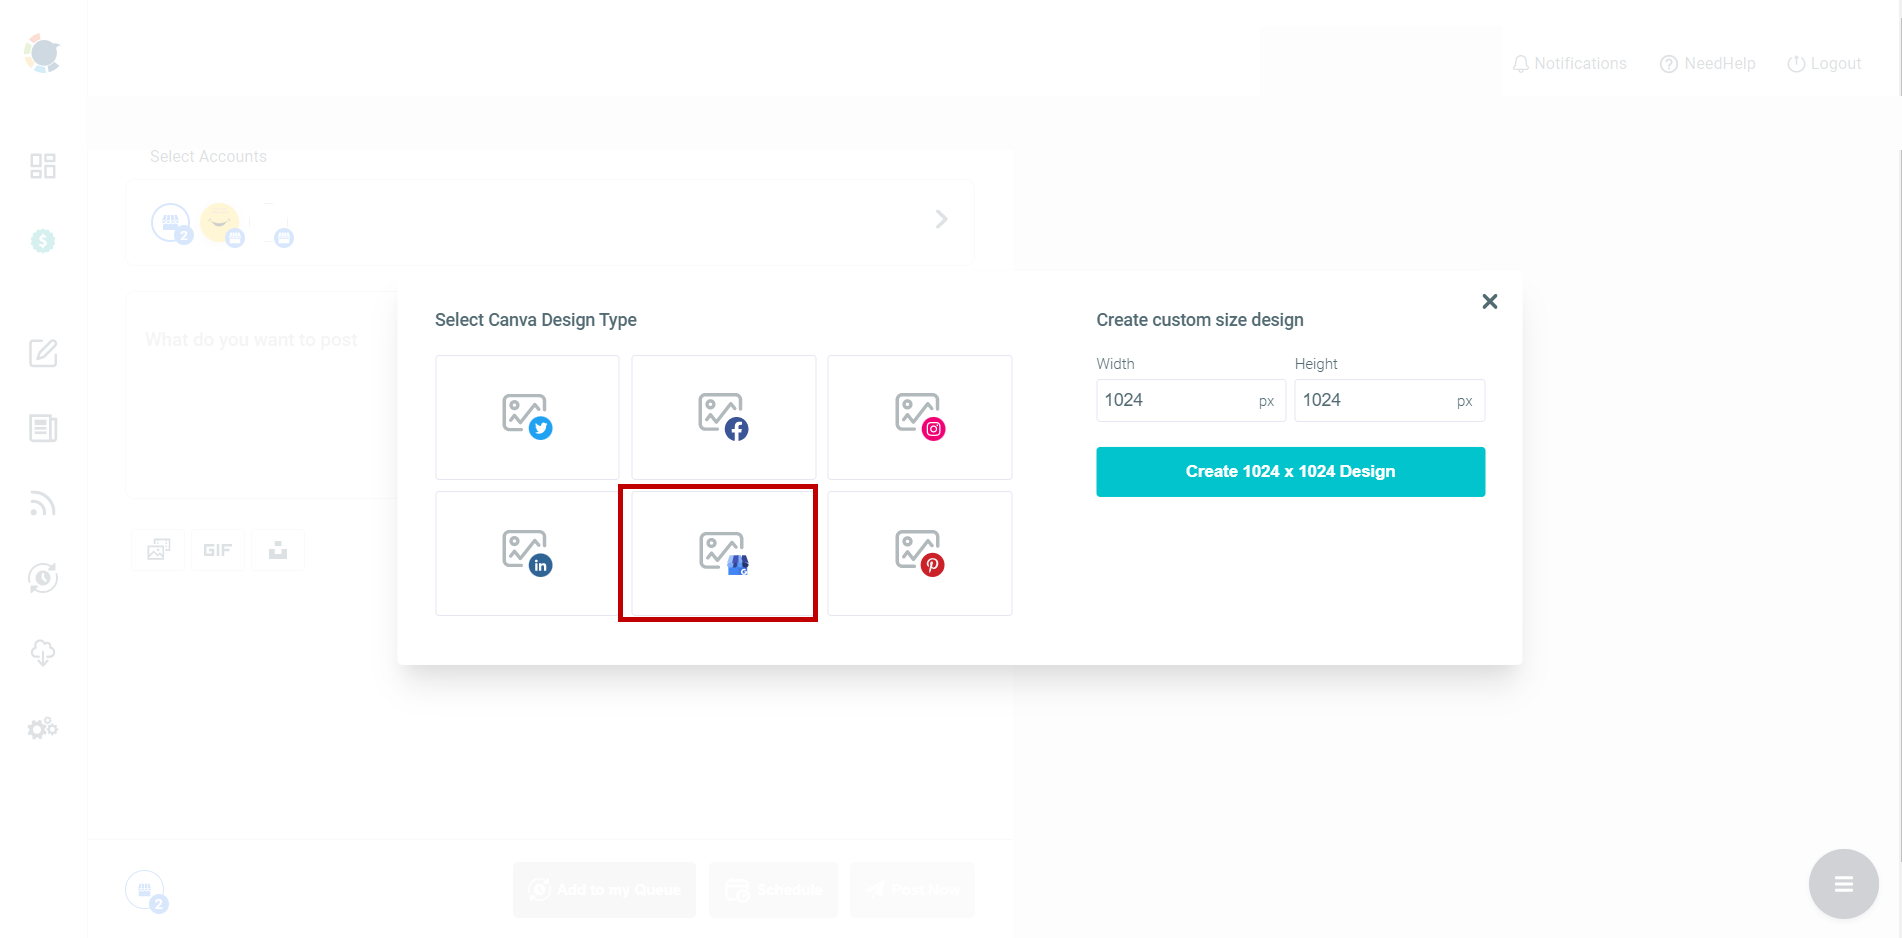Image resolution: width=1902 pixels, height=938 pixels.
Task: Select the Instagram Canva design type
Action: [919, 417]
